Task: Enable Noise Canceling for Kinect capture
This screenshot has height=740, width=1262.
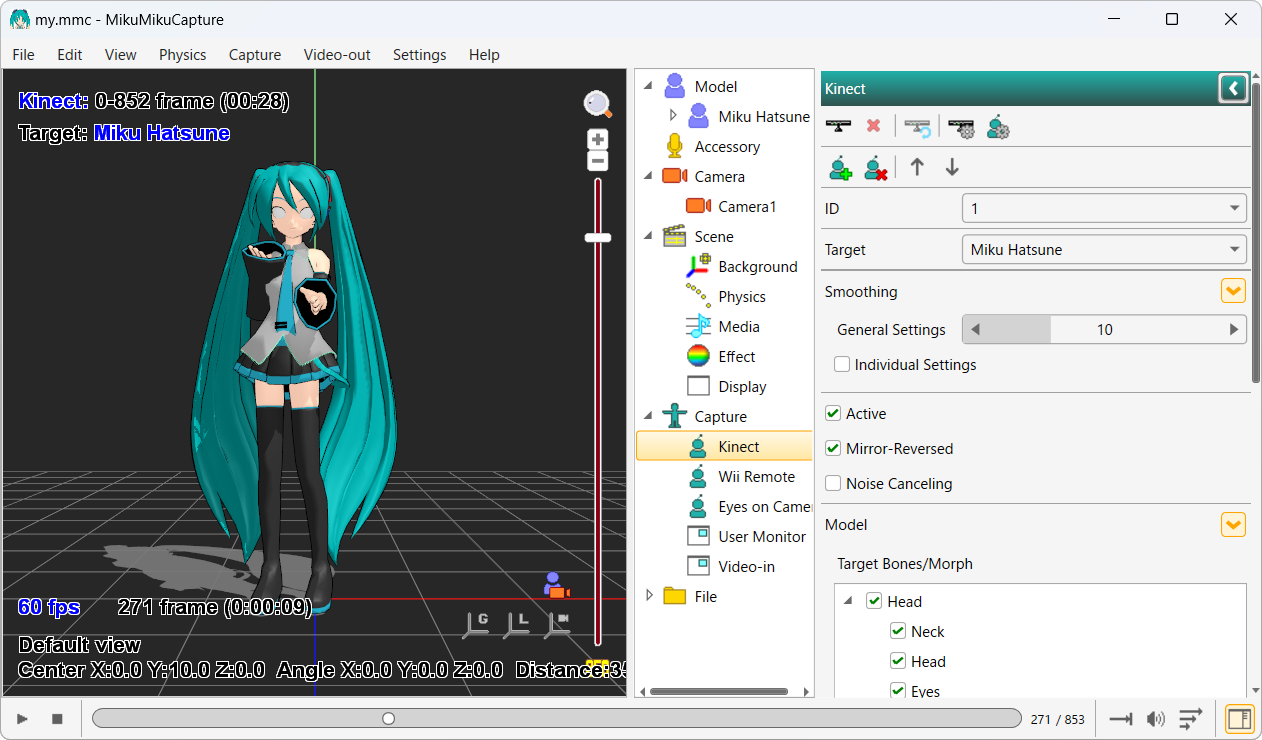Action: pos(833,483)
